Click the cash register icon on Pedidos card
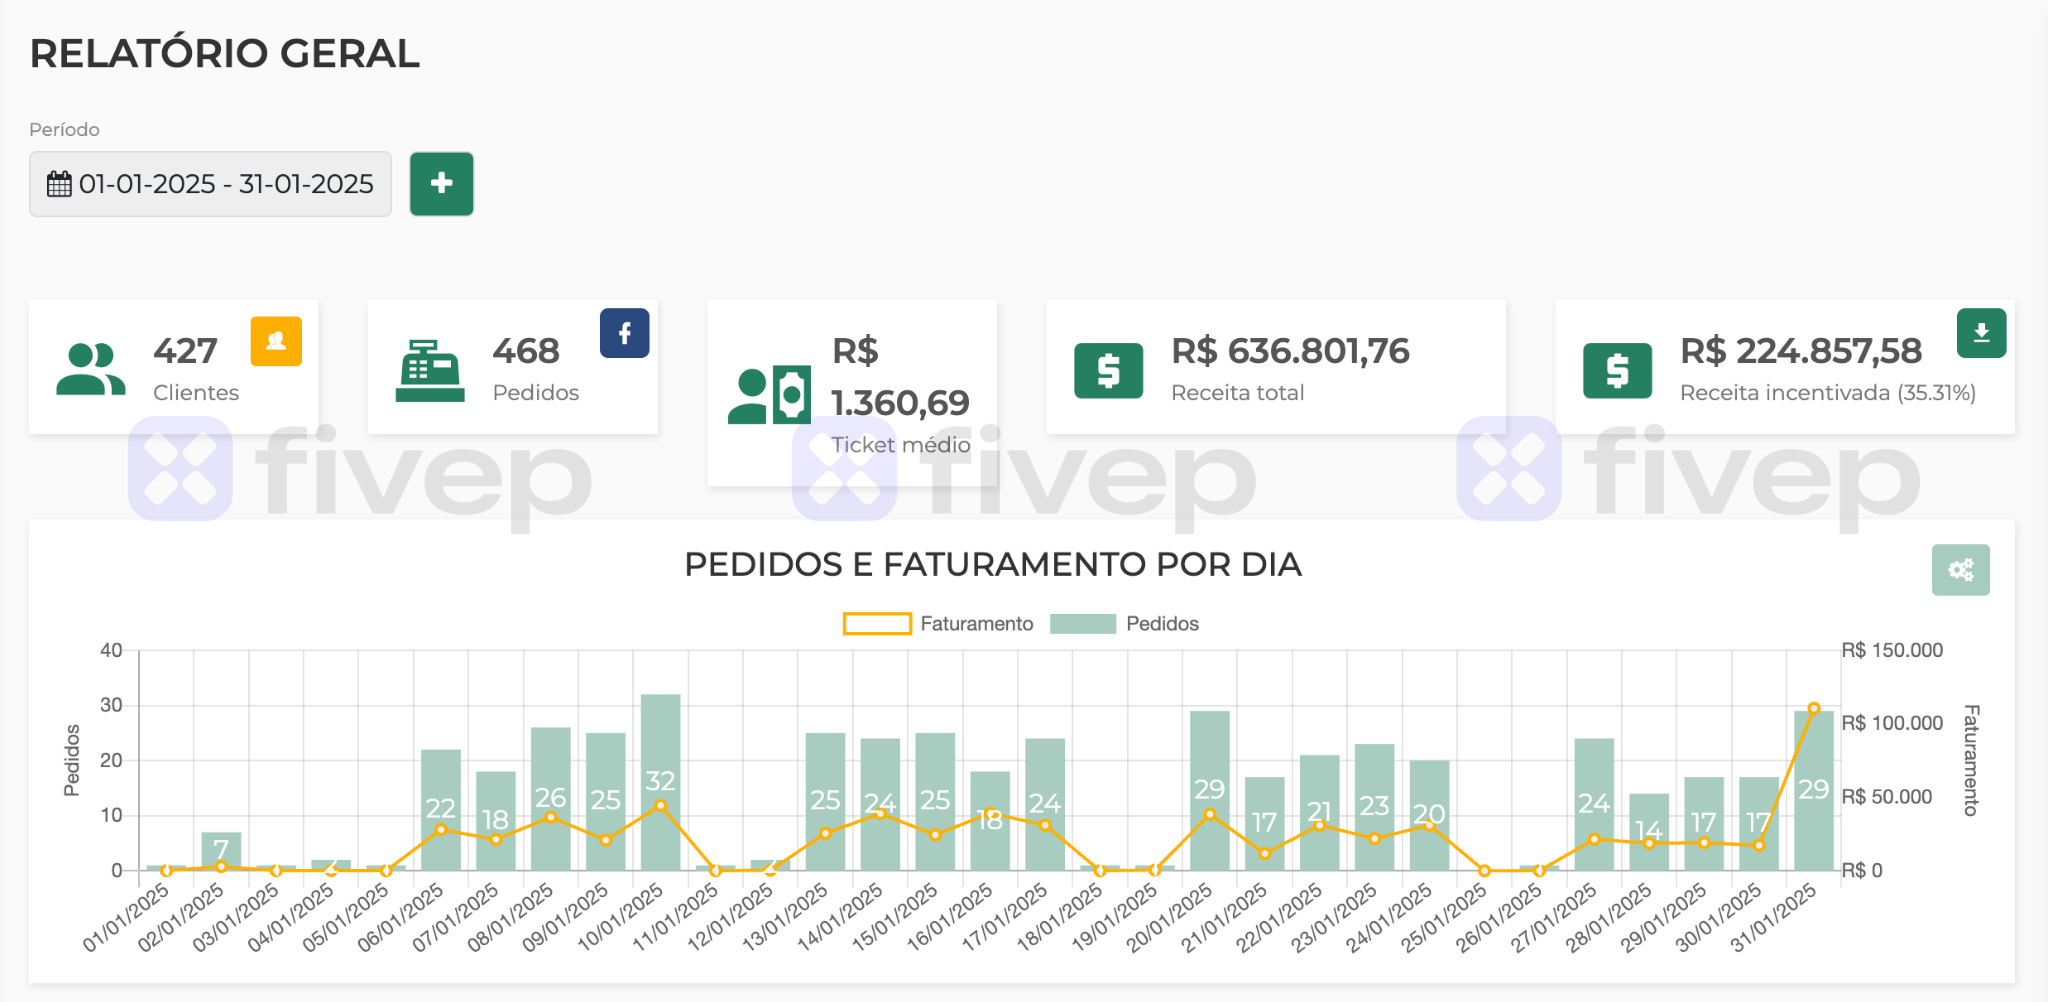 tap(432, 370)
